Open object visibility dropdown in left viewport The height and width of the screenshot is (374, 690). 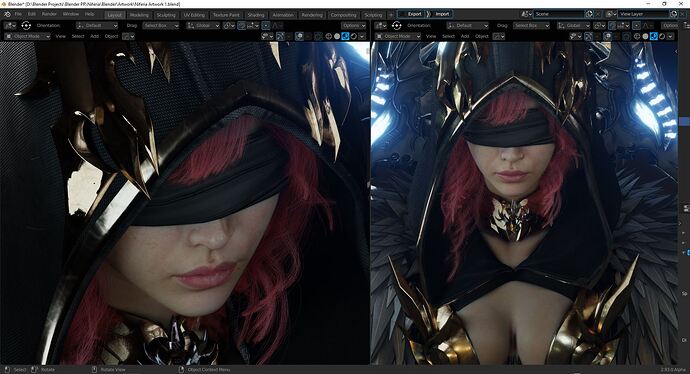(267, 37)
